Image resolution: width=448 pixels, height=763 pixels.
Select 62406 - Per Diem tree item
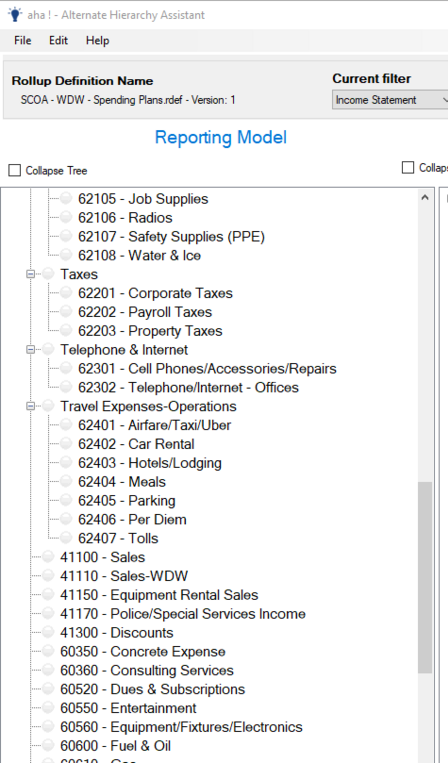[132, 519]
